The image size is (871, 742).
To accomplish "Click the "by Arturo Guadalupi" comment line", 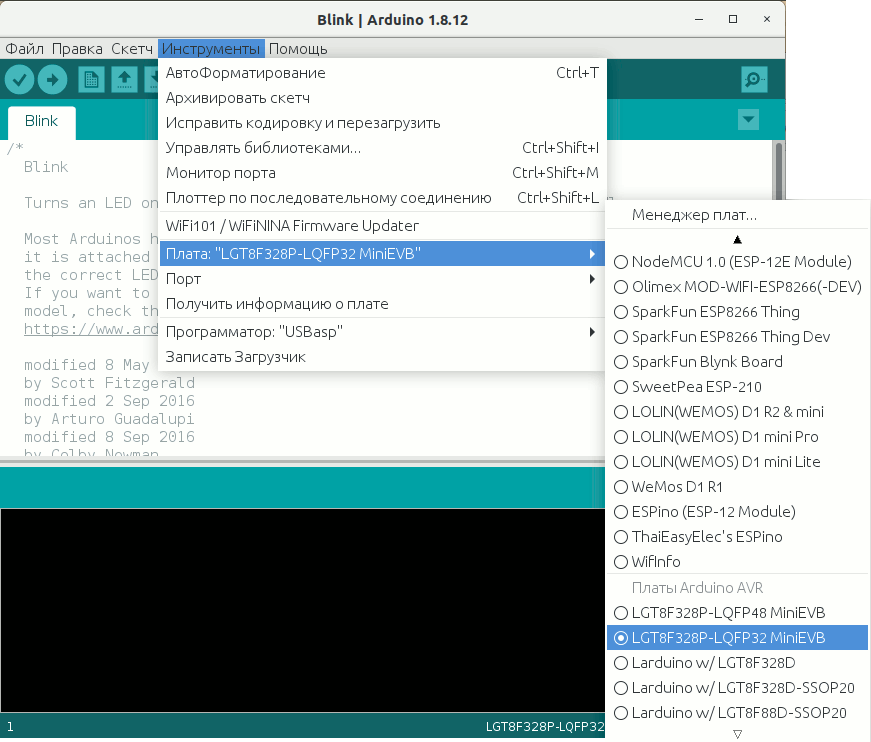I will (x=109, y=419).
